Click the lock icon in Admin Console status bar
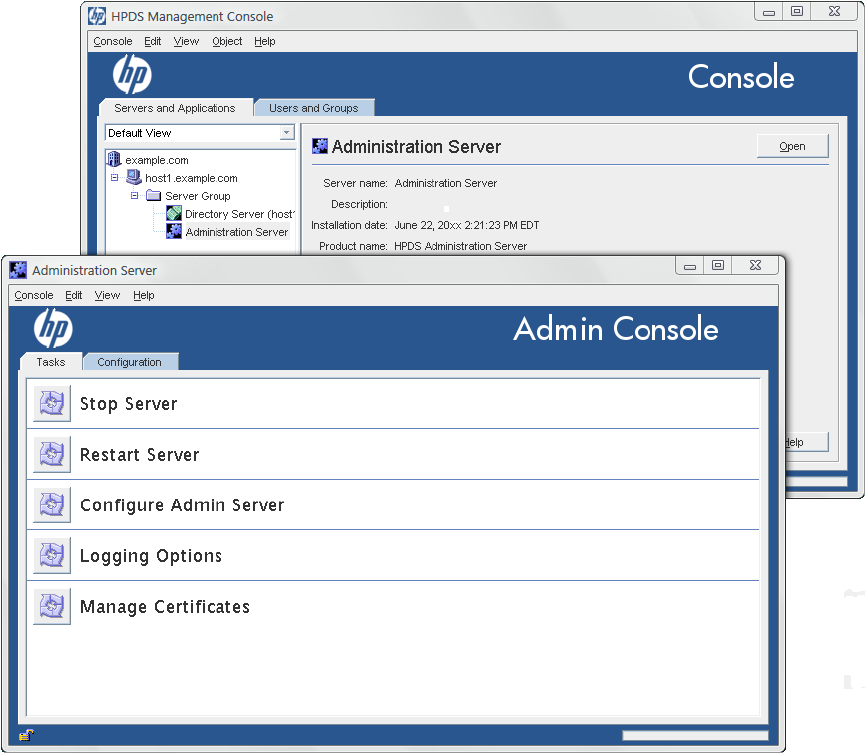 point(26,735)
